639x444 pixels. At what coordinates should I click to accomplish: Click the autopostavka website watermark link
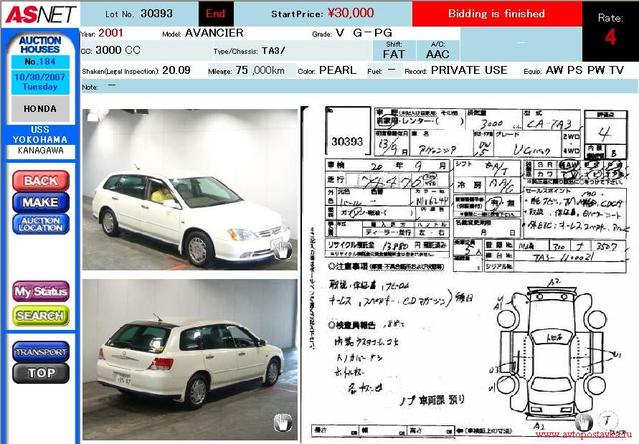click(x=586, y=435)
